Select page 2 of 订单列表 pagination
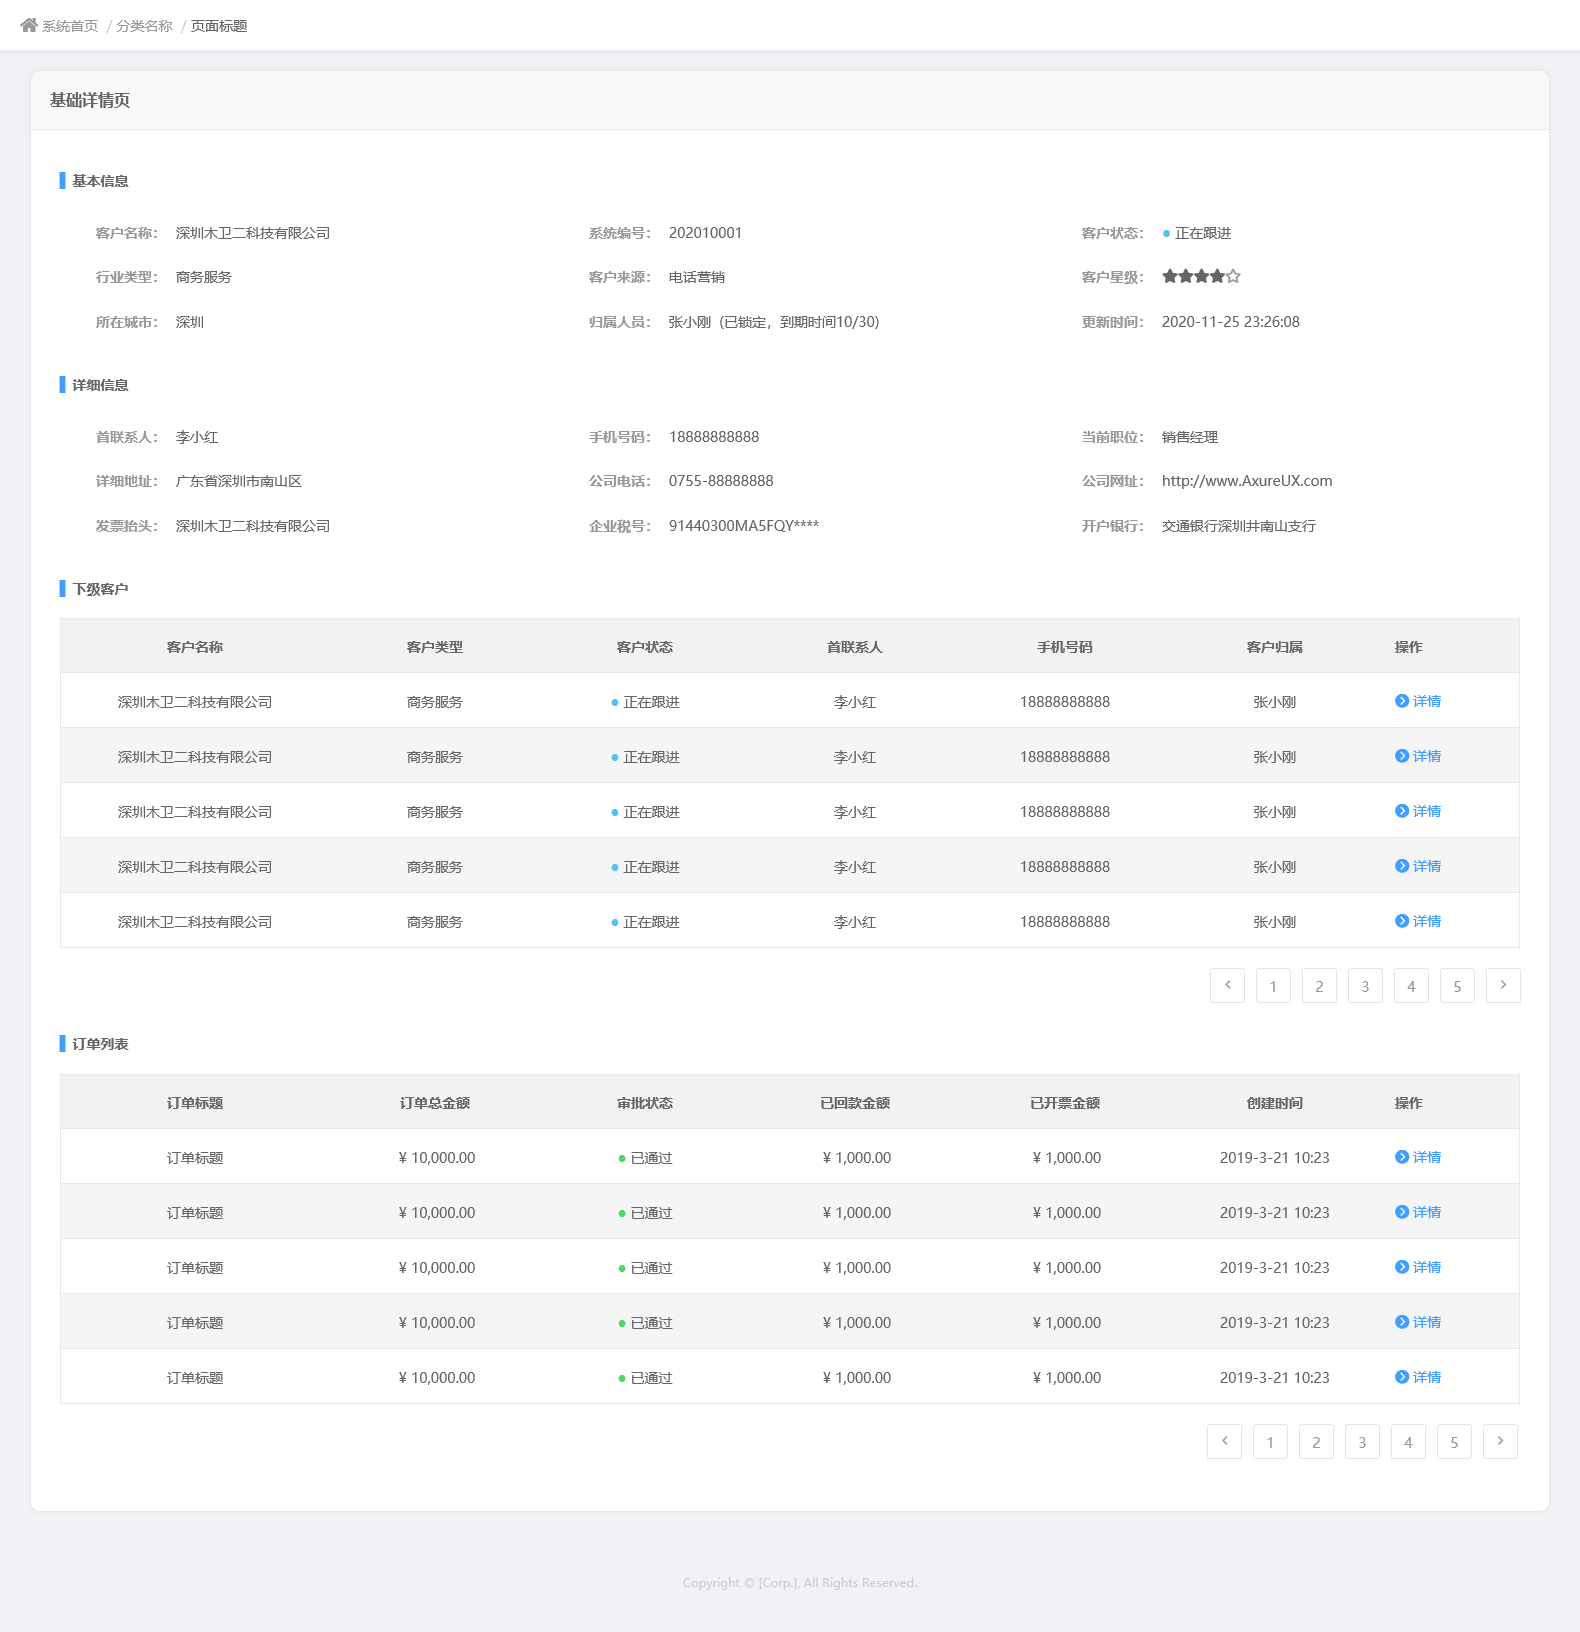Screen dimensions: 1580x1632 coord(1316,1441)
